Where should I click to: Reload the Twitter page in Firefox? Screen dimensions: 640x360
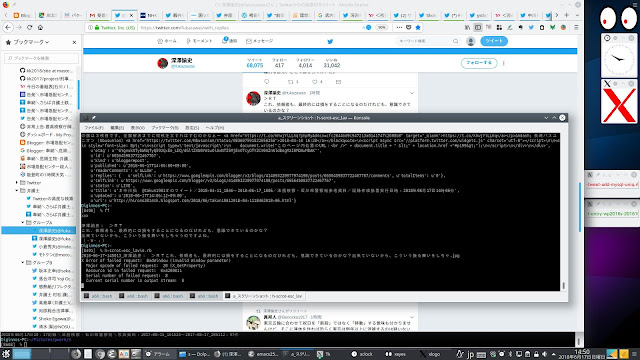29,27
